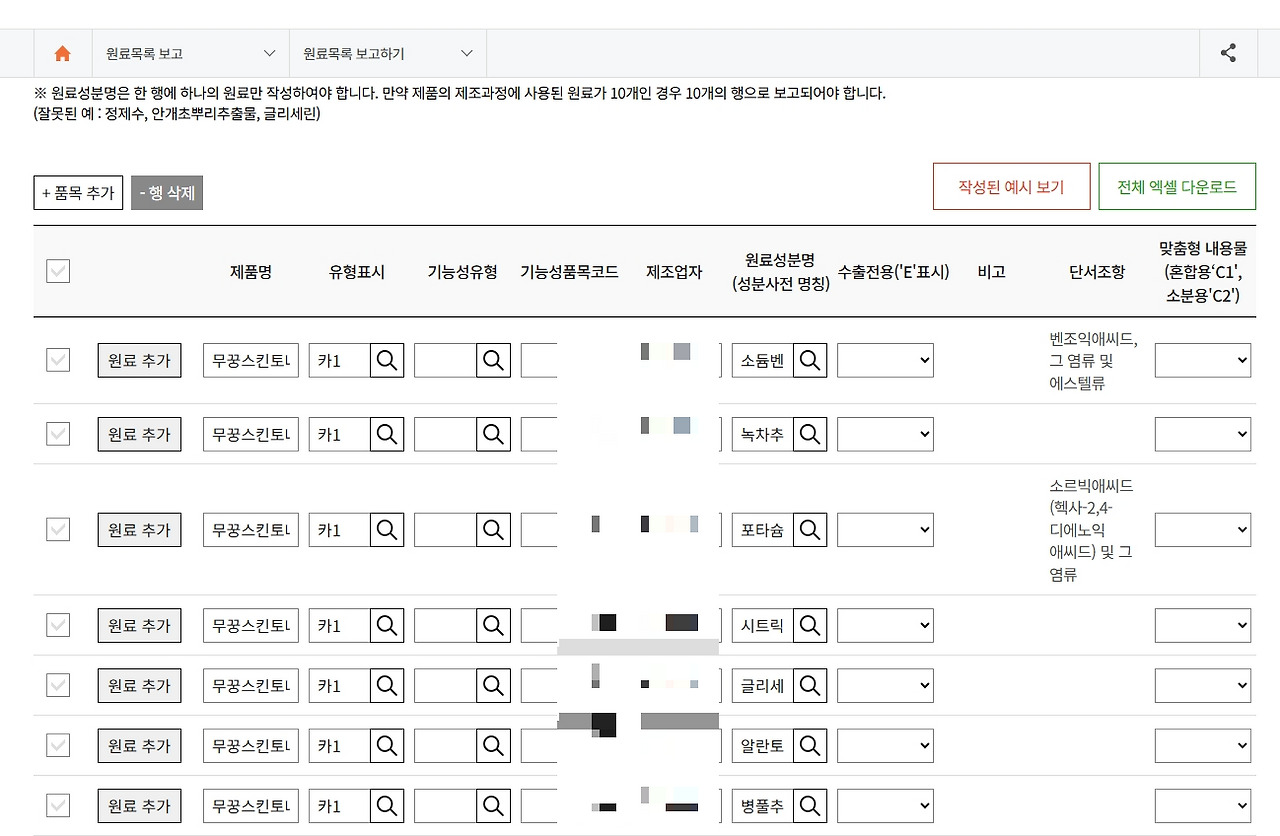Open the 유형표시 search magnifier in the first row
The width and height of the screenshot is (1280, 836).
tap(386, 360)
